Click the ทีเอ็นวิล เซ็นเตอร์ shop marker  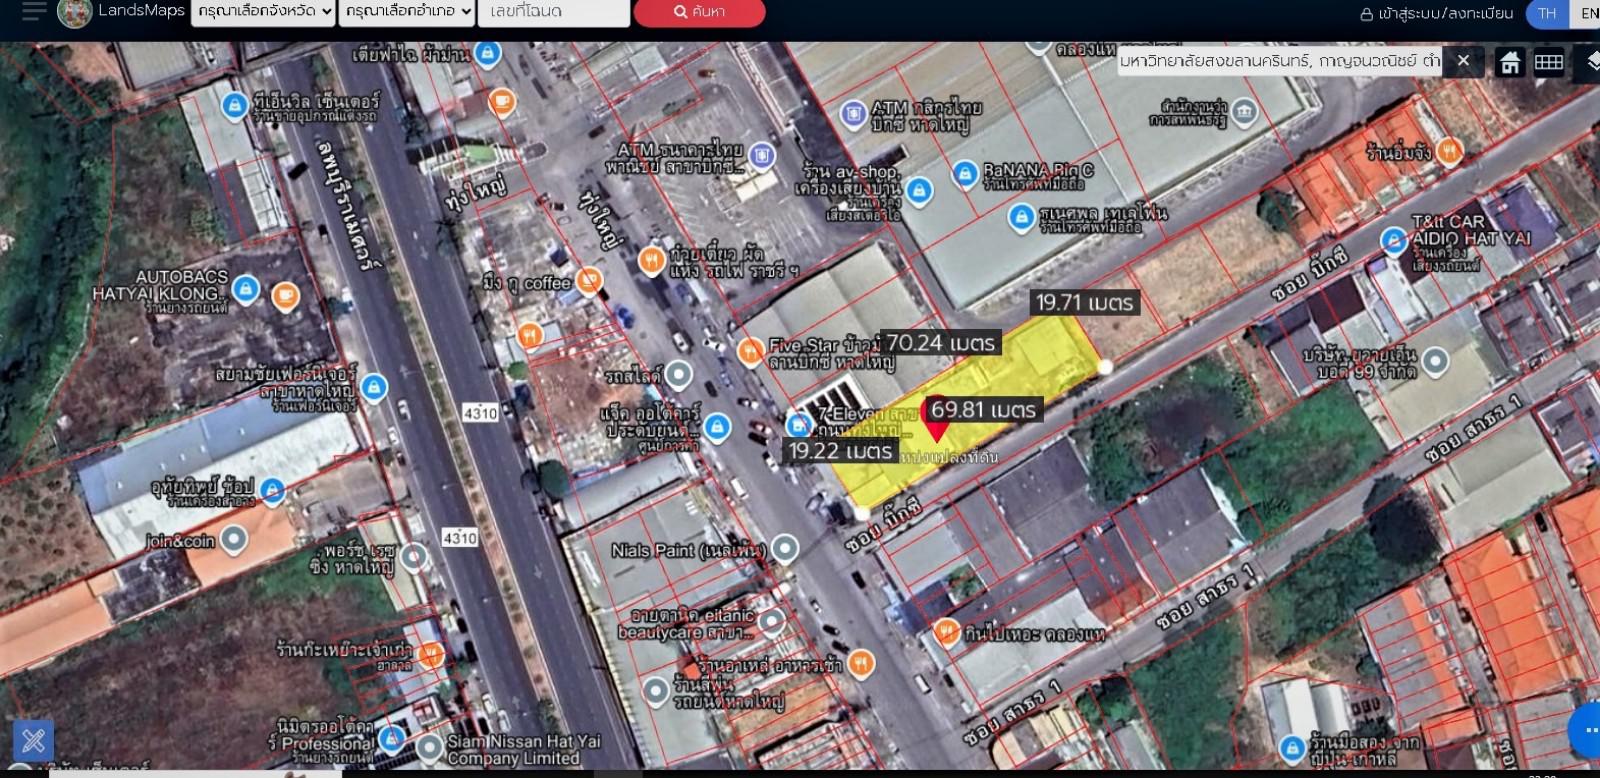(x=234, y=105)
